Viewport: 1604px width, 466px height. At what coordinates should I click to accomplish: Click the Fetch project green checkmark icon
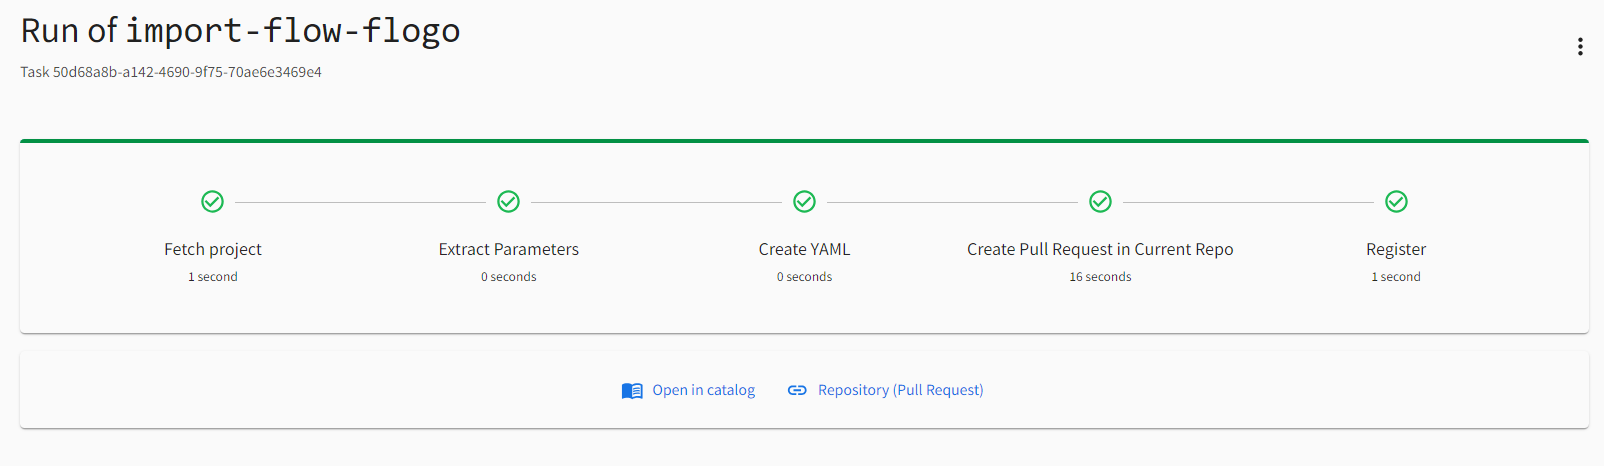tap(213, 202)
